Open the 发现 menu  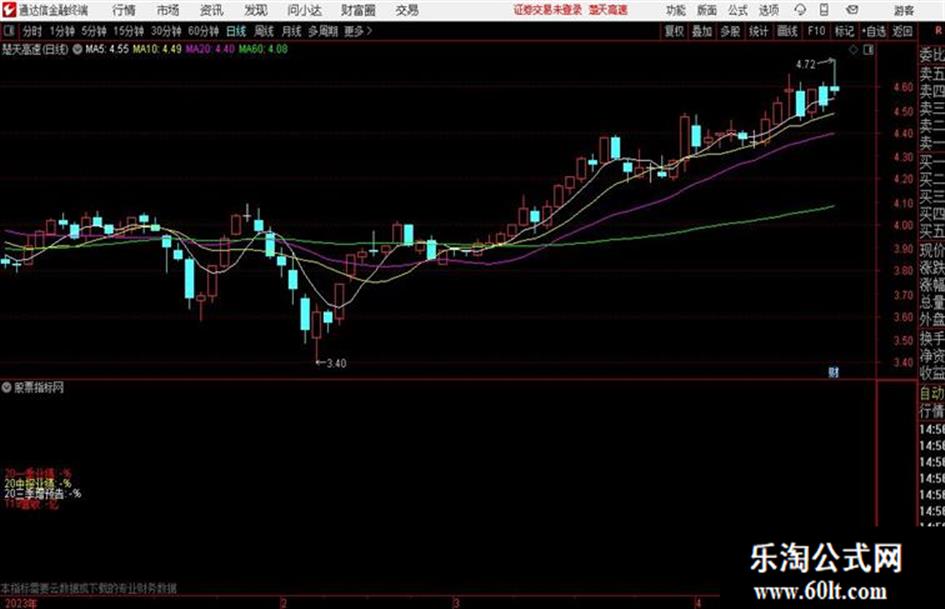point(256,10)
